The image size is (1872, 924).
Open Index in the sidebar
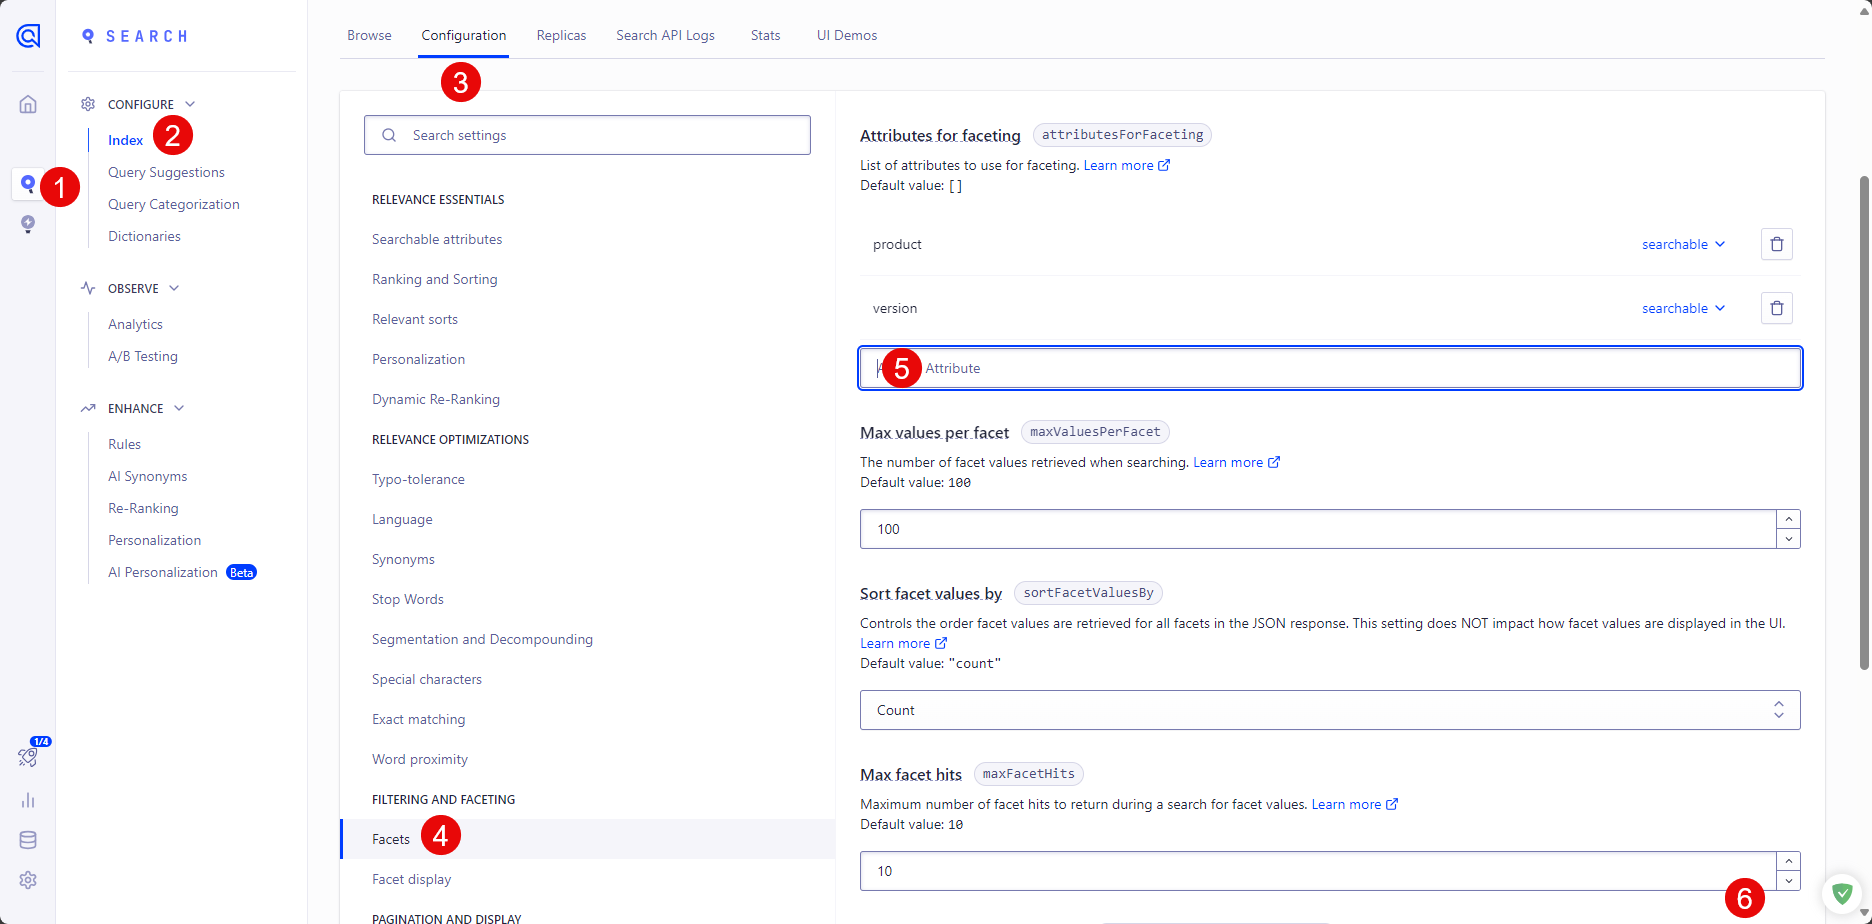125,140
